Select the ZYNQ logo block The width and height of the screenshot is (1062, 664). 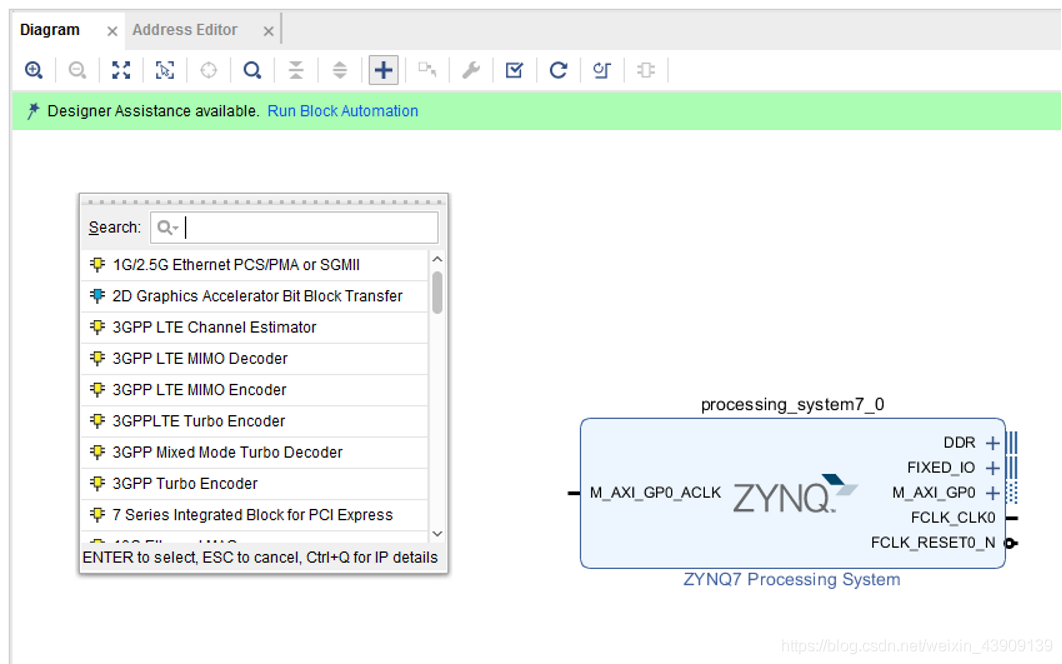pos(795,494)
